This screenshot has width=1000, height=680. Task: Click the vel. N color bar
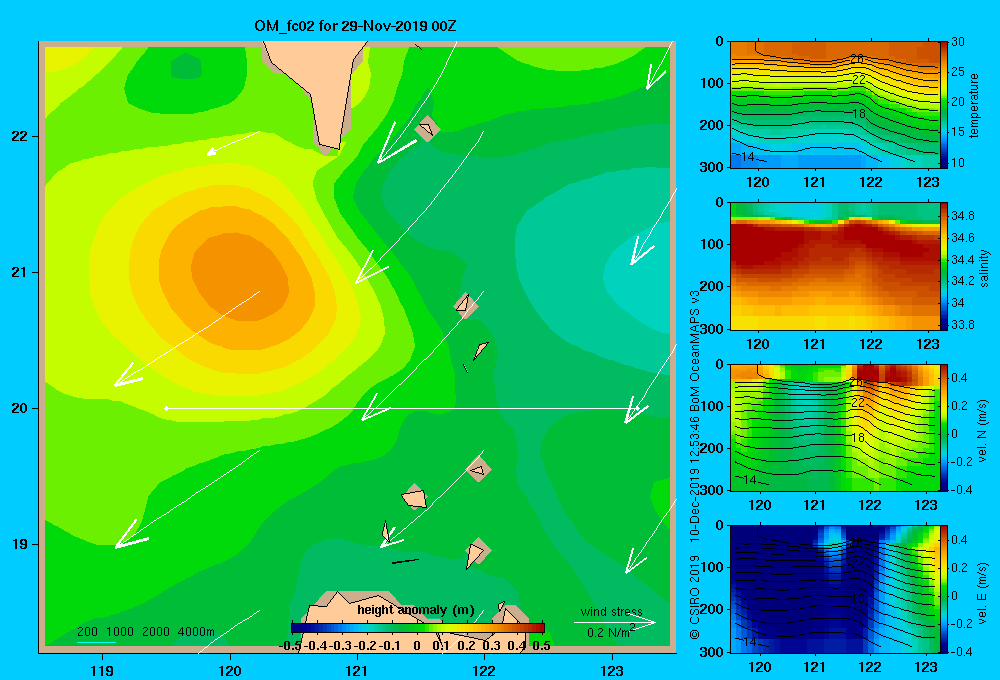tap(944, 428)
